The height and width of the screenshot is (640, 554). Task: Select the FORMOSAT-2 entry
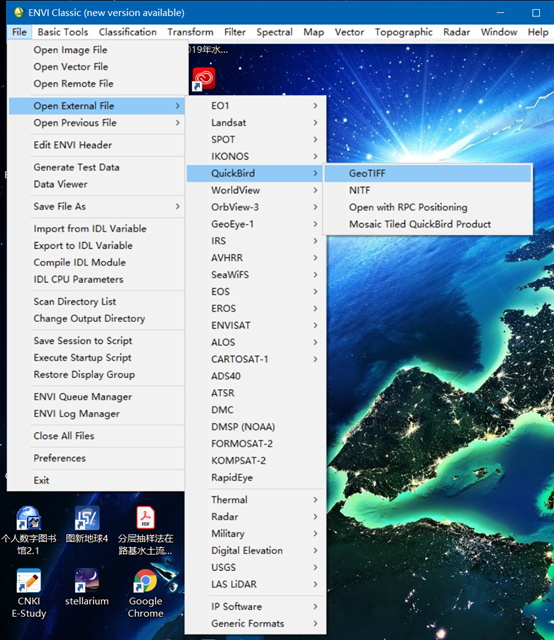point(256,444)
